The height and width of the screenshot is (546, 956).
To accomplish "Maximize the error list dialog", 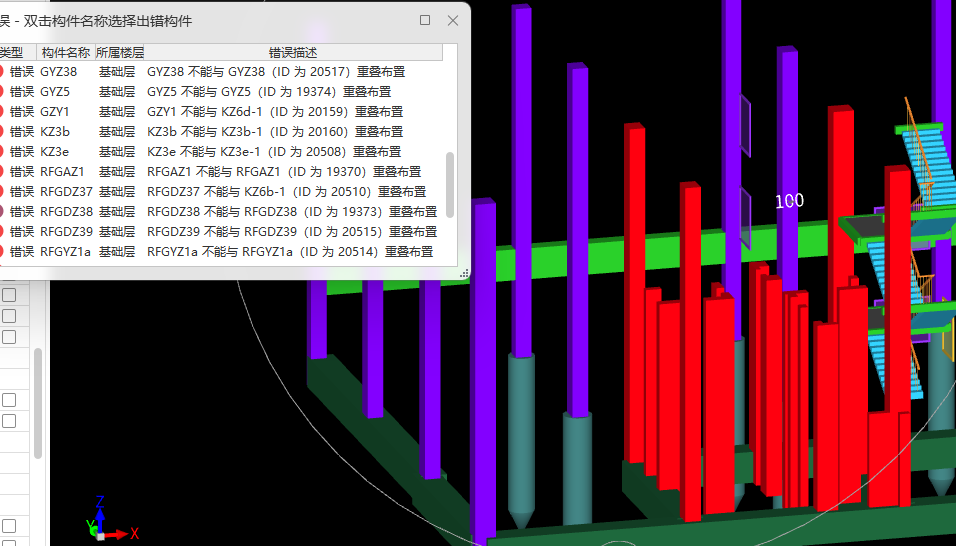I will [x=425, y=20].
